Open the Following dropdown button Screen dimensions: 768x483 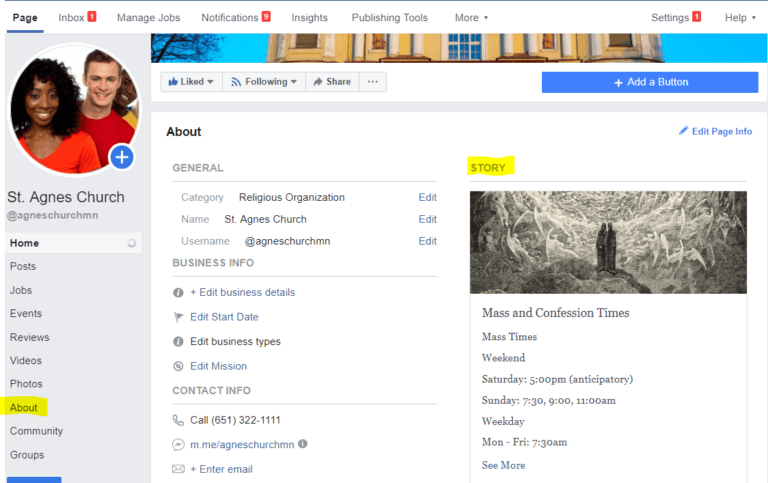tap(264, 82)
